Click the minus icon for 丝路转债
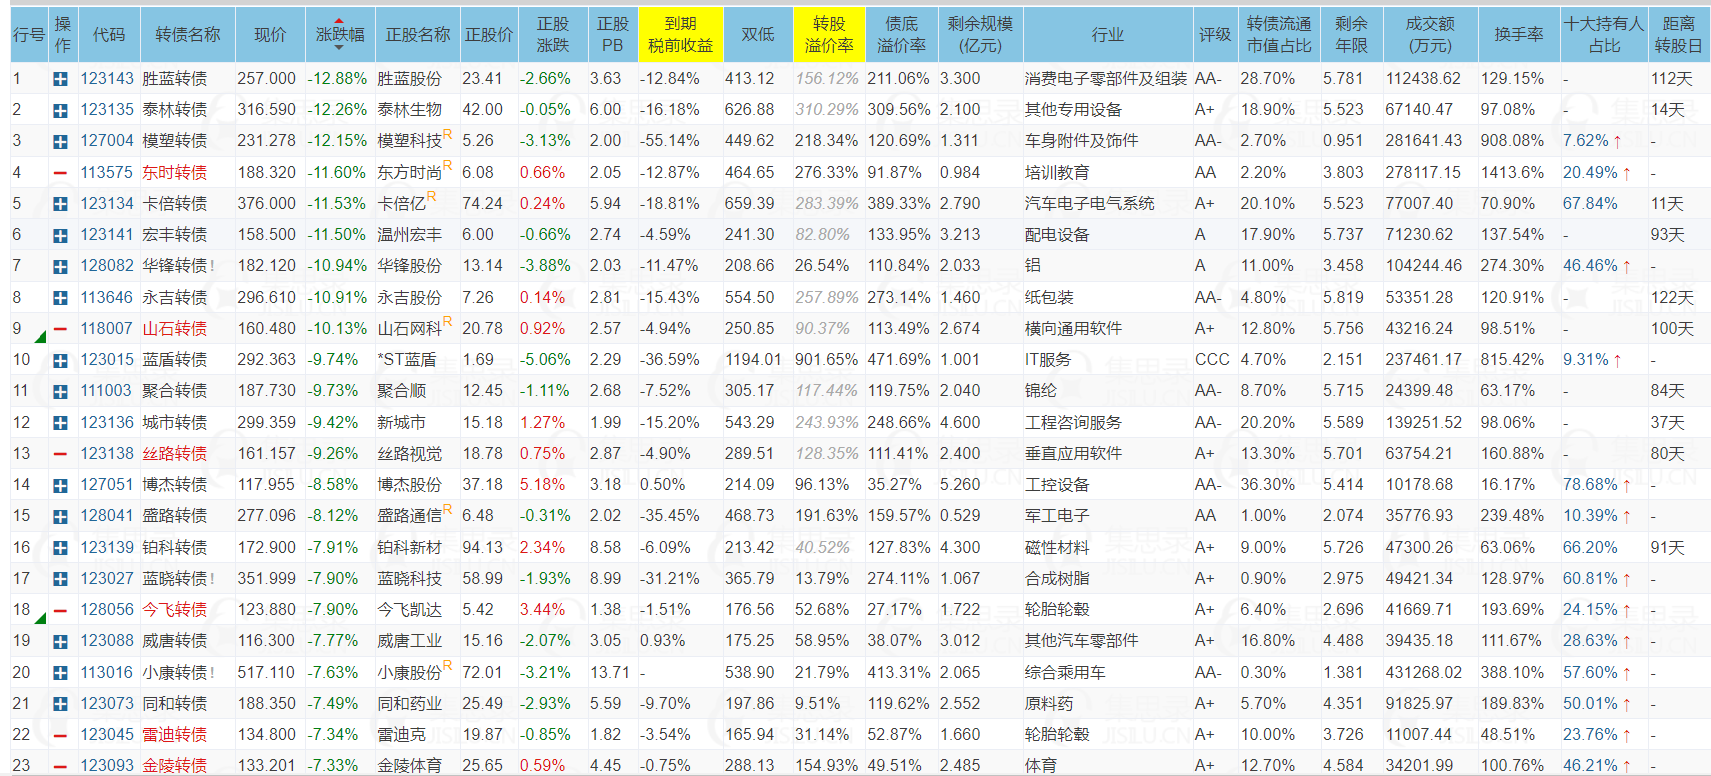This screenshot has height=776, width=1711. point(61,454)
